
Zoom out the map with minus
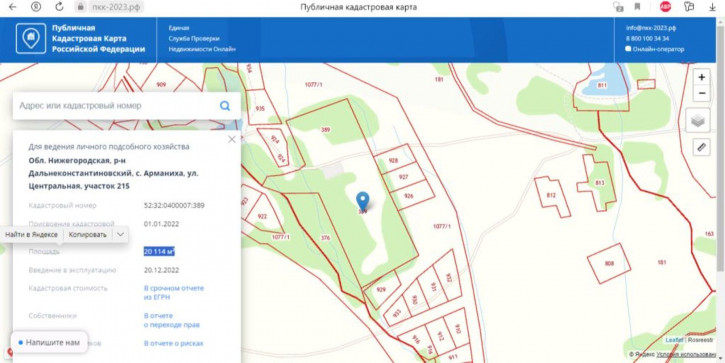pos(702,93)
